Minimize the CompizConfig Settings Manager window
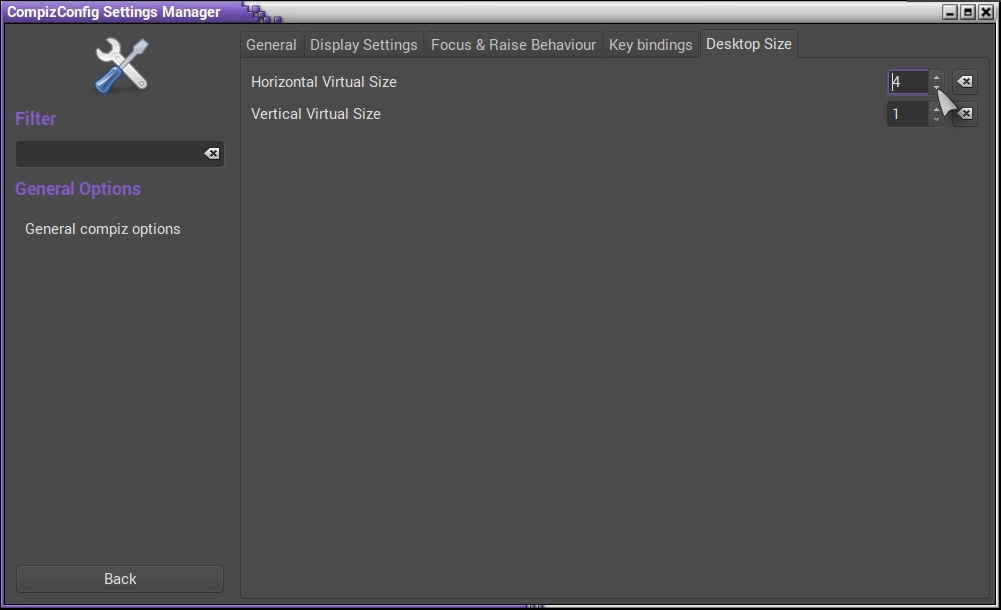The image size is (1001, 610). tap(950, 12)
